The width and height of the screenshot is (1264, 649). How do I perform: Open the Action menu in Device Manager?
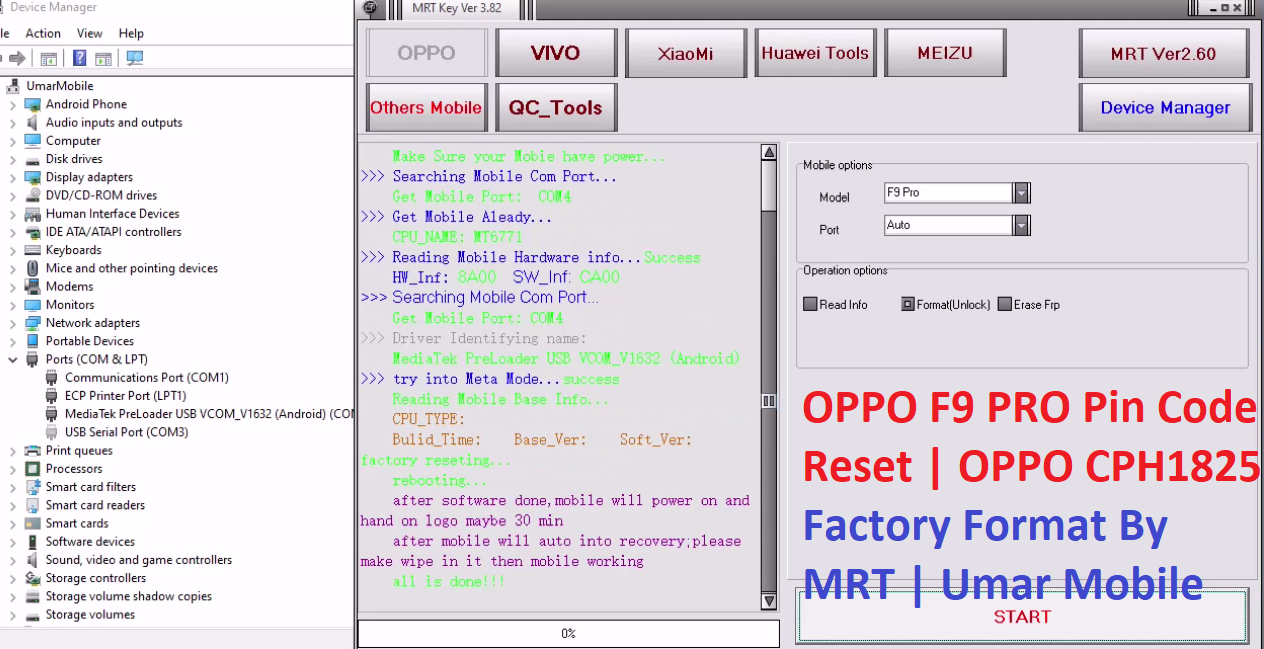click(43, 33)
